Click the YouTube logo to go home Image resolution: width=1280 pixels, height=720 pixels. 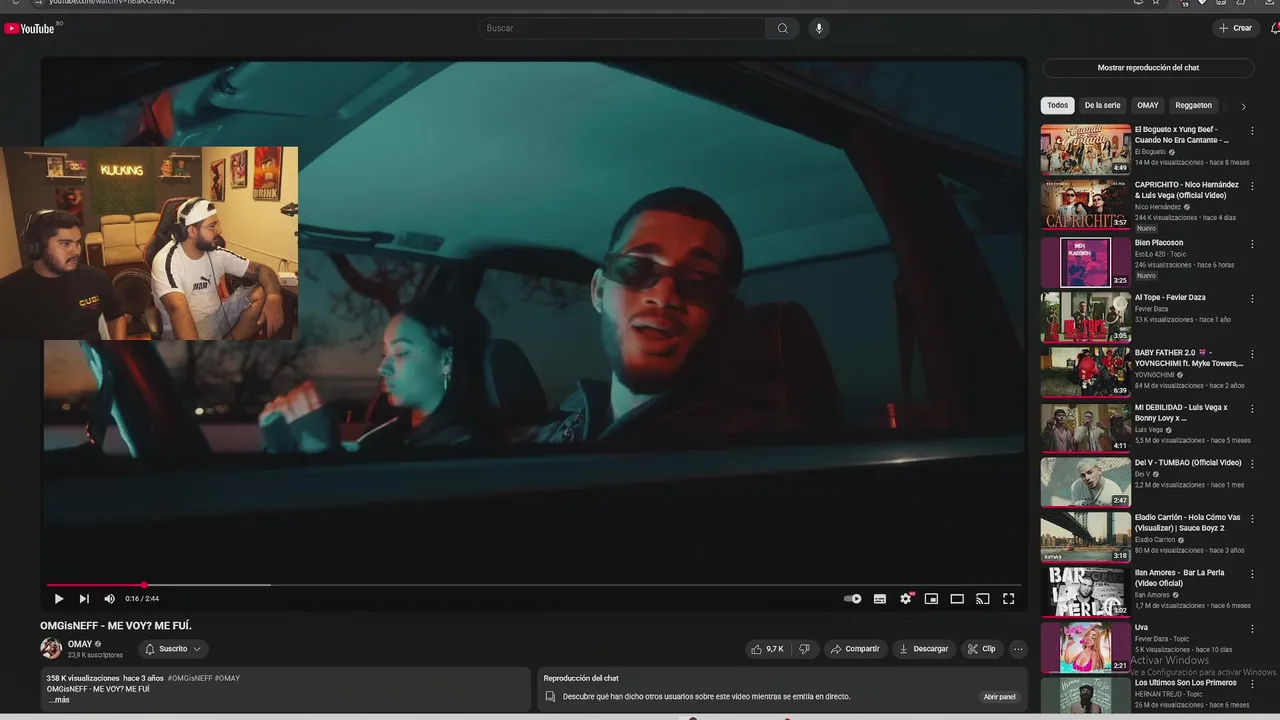point(29,28)
